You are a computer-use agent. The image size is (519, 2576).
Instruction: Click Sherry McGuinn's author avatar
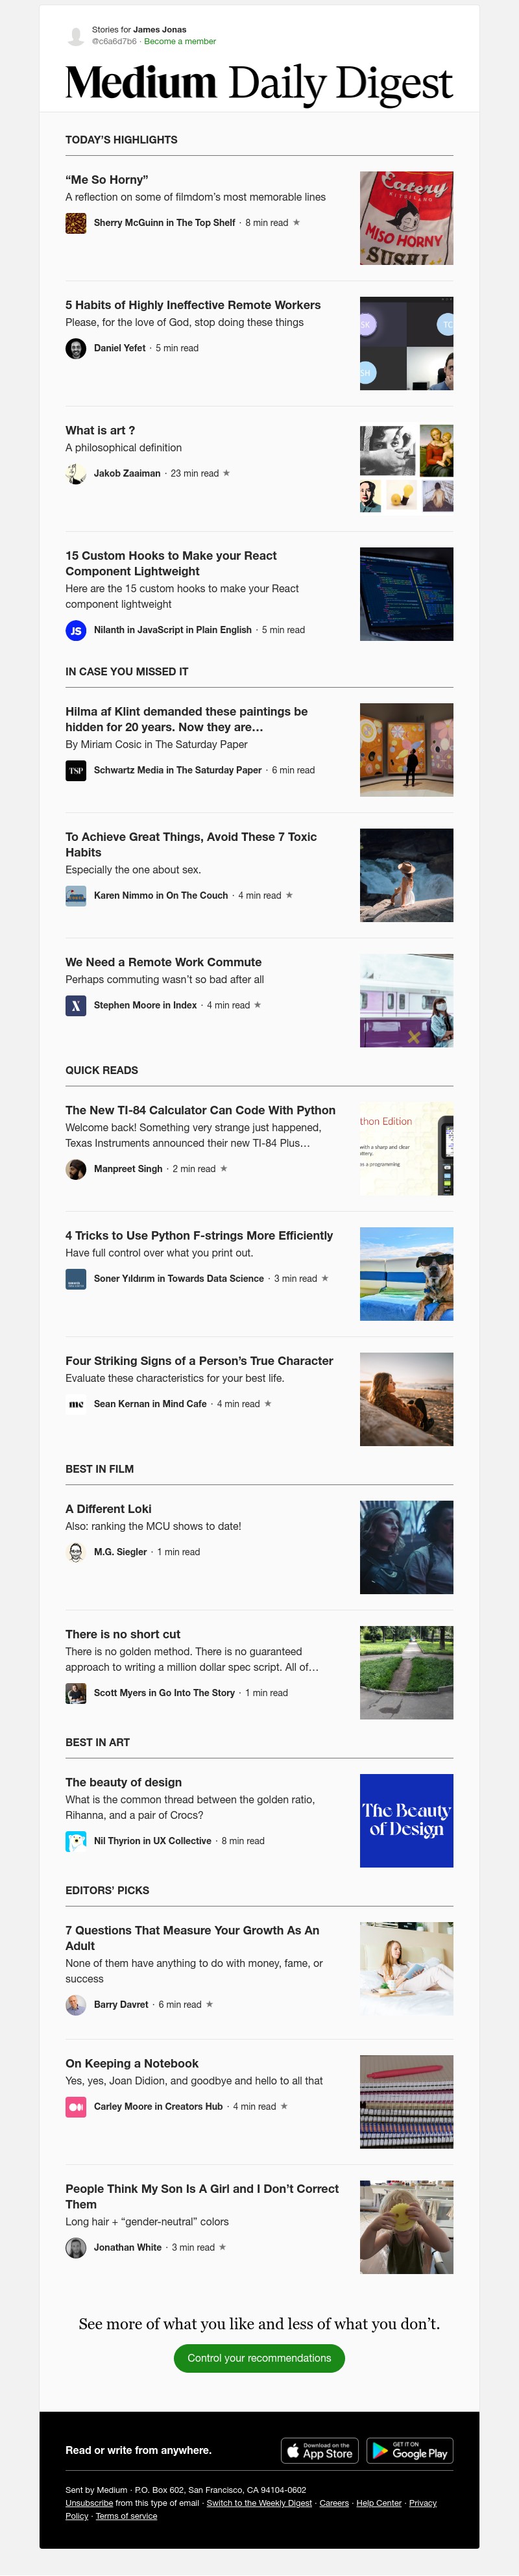pos(76,223)
